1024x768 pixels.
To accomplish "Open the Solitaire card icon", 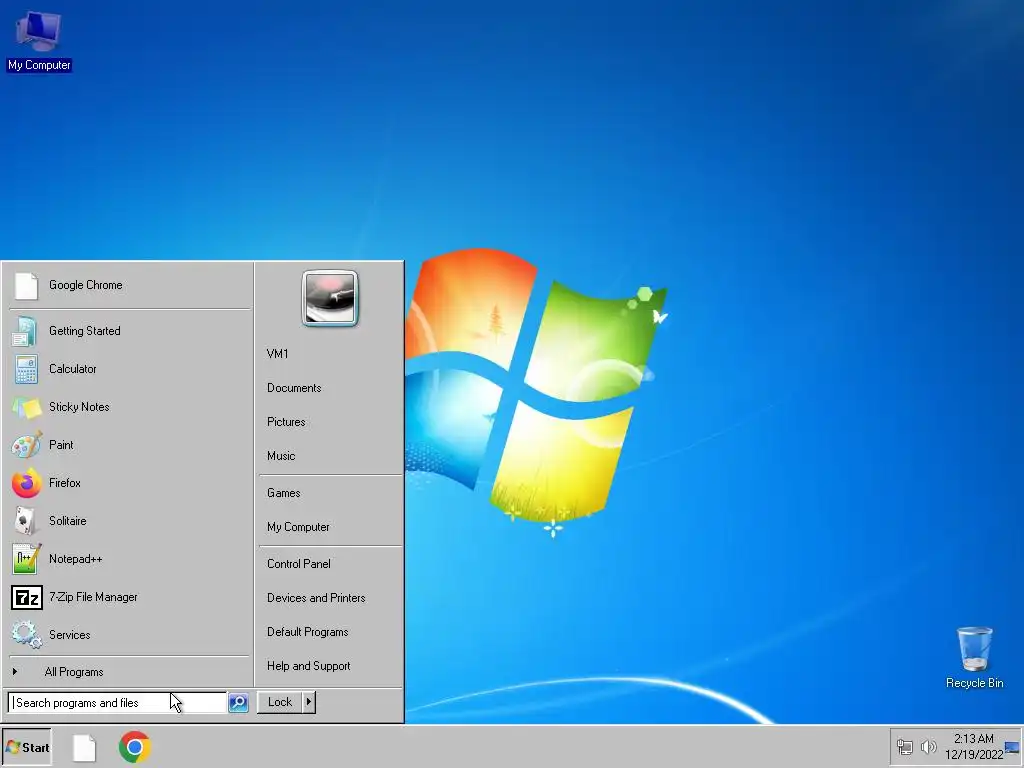I will point(25,521).
